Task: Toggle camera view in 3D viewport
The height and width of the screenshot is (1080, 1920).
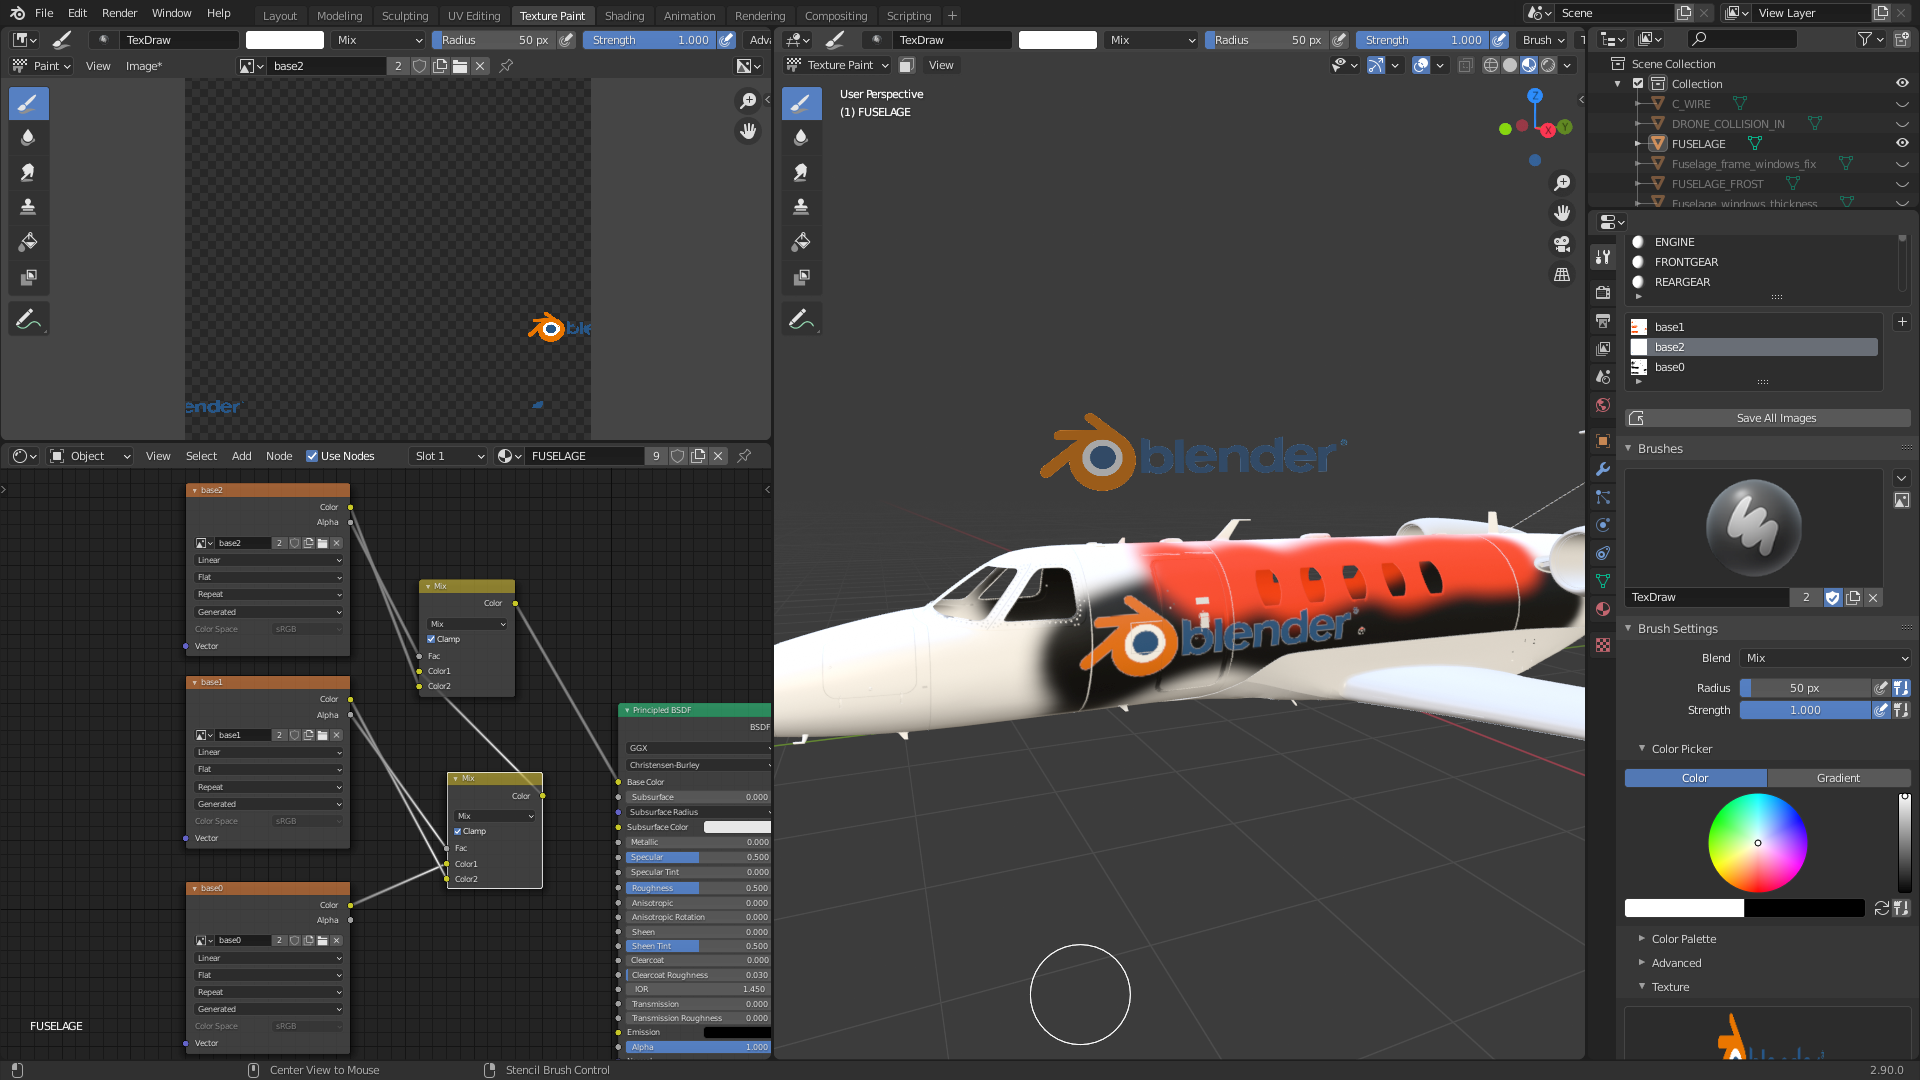Action: [1561, 244]
